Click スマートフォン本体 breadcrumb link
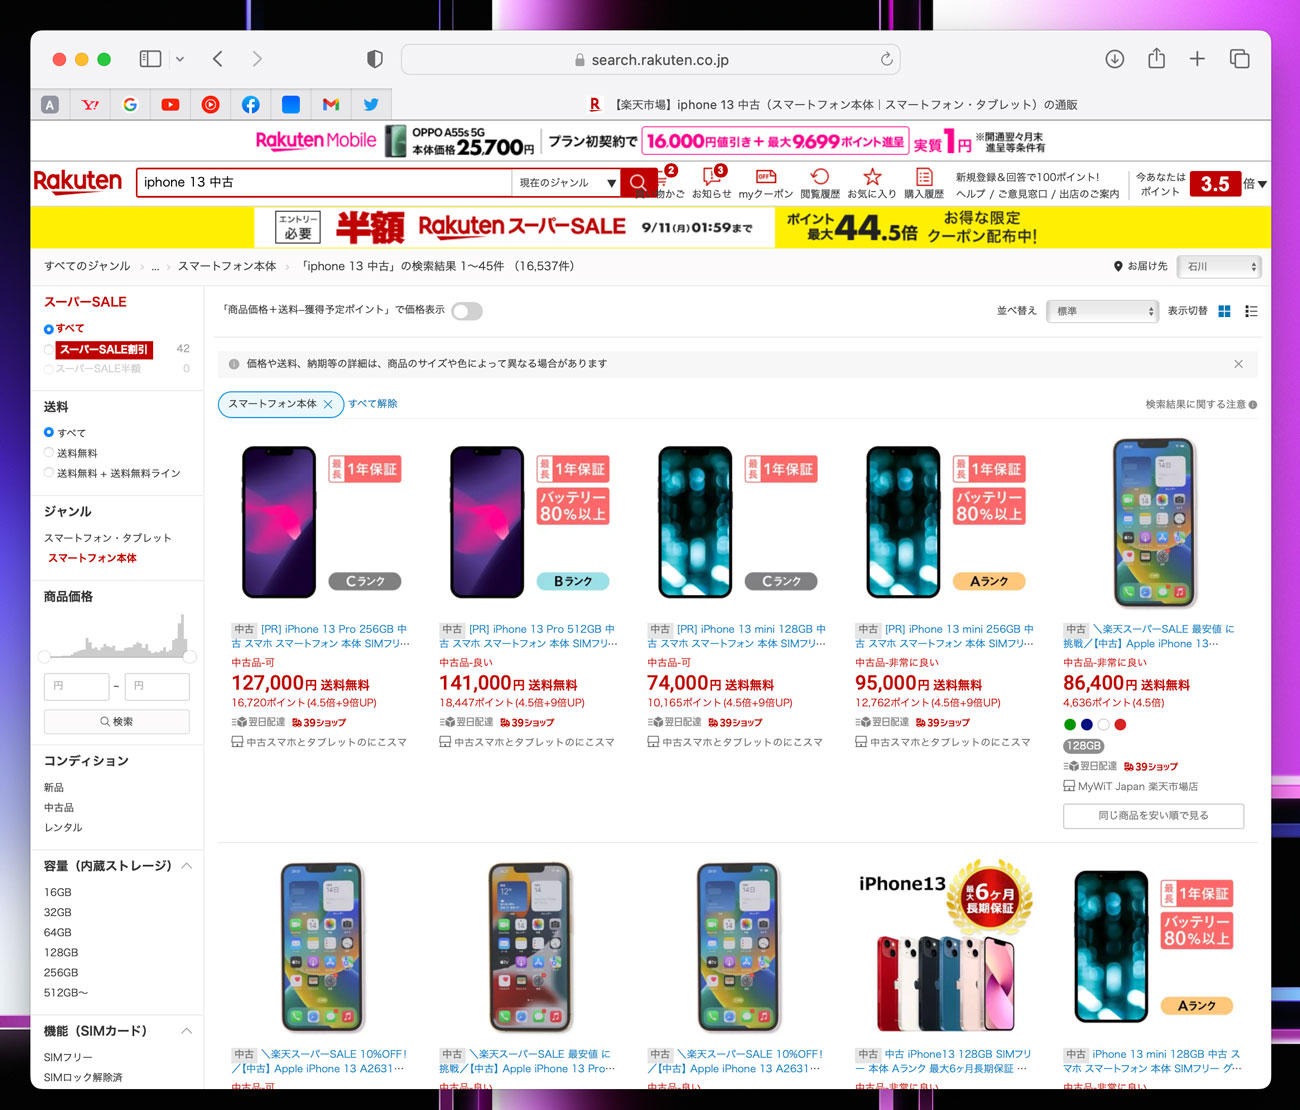 pyautogui.click(x=227, y=266)
